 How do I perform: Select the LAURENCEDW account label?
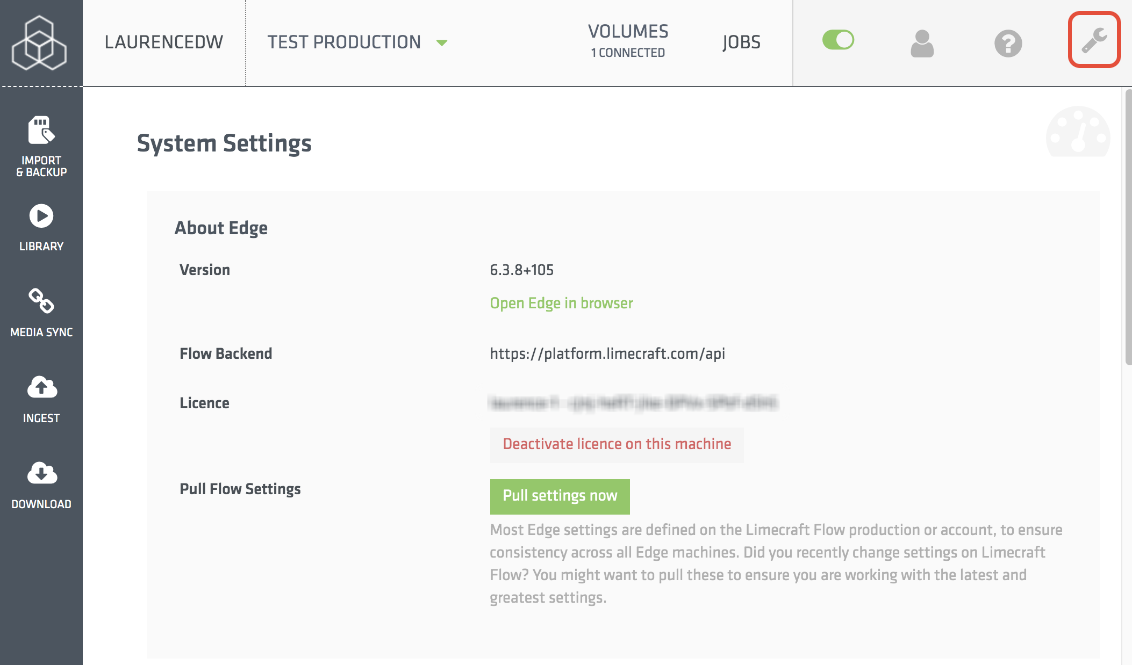pyautogui.click(x=164, y=43)
